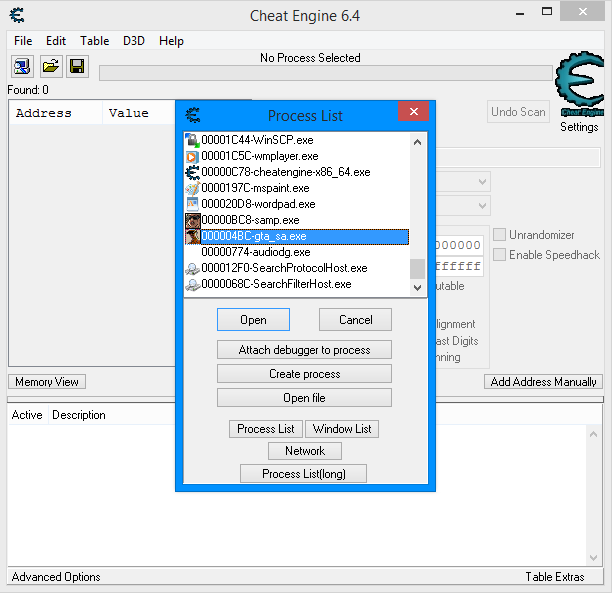Click the gta_sa.exe process icon
Screen dimensions: 612x593
[x=192, y=237]
